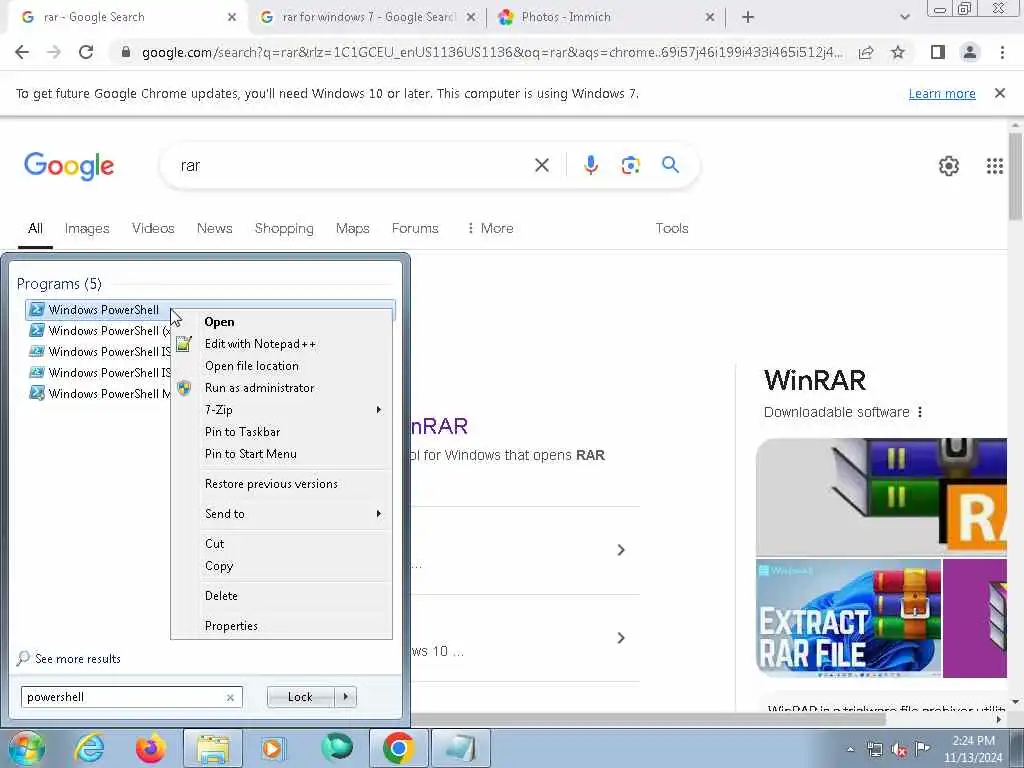This screenshot has height=768, width=1024.
Task: Click the Action Center flag icon
Action: click(922, 749)
